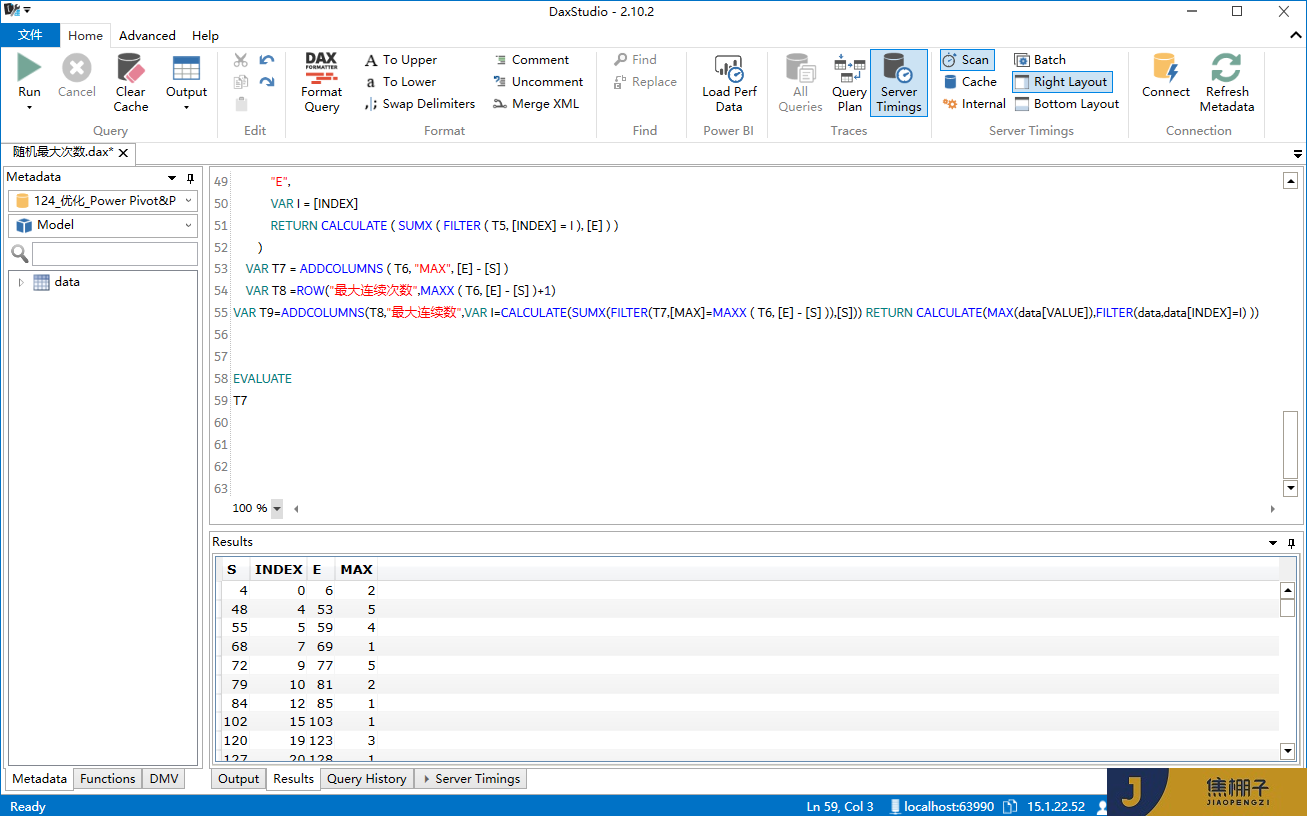Expand the data table node
The width and height of the screenshot is (1307, 816).
click(21, 282)
